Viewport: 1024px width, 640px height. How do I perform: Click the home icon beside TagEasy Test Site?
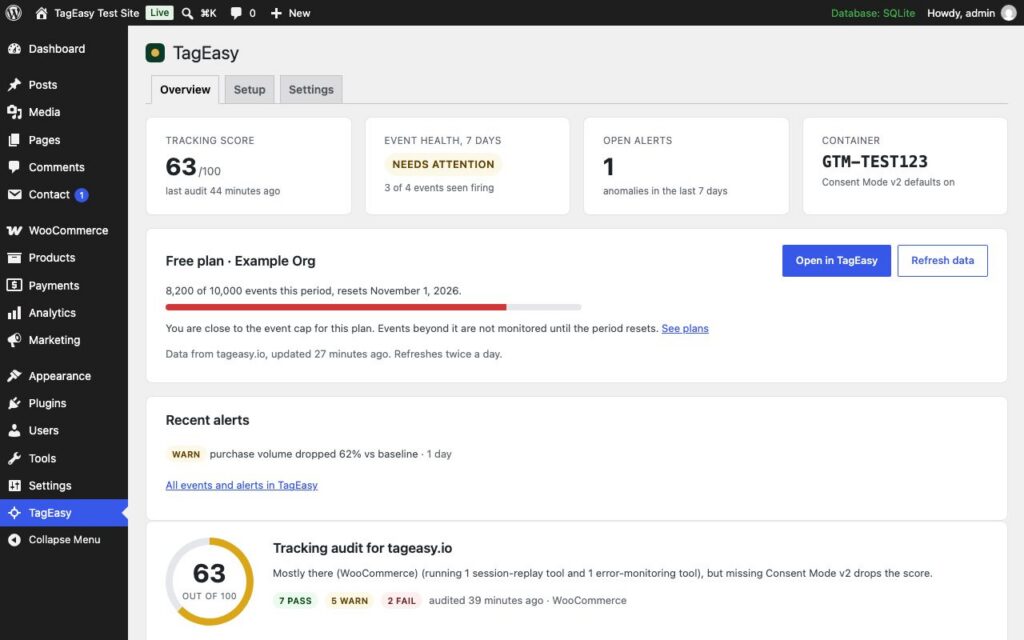[x=41, y=13]
